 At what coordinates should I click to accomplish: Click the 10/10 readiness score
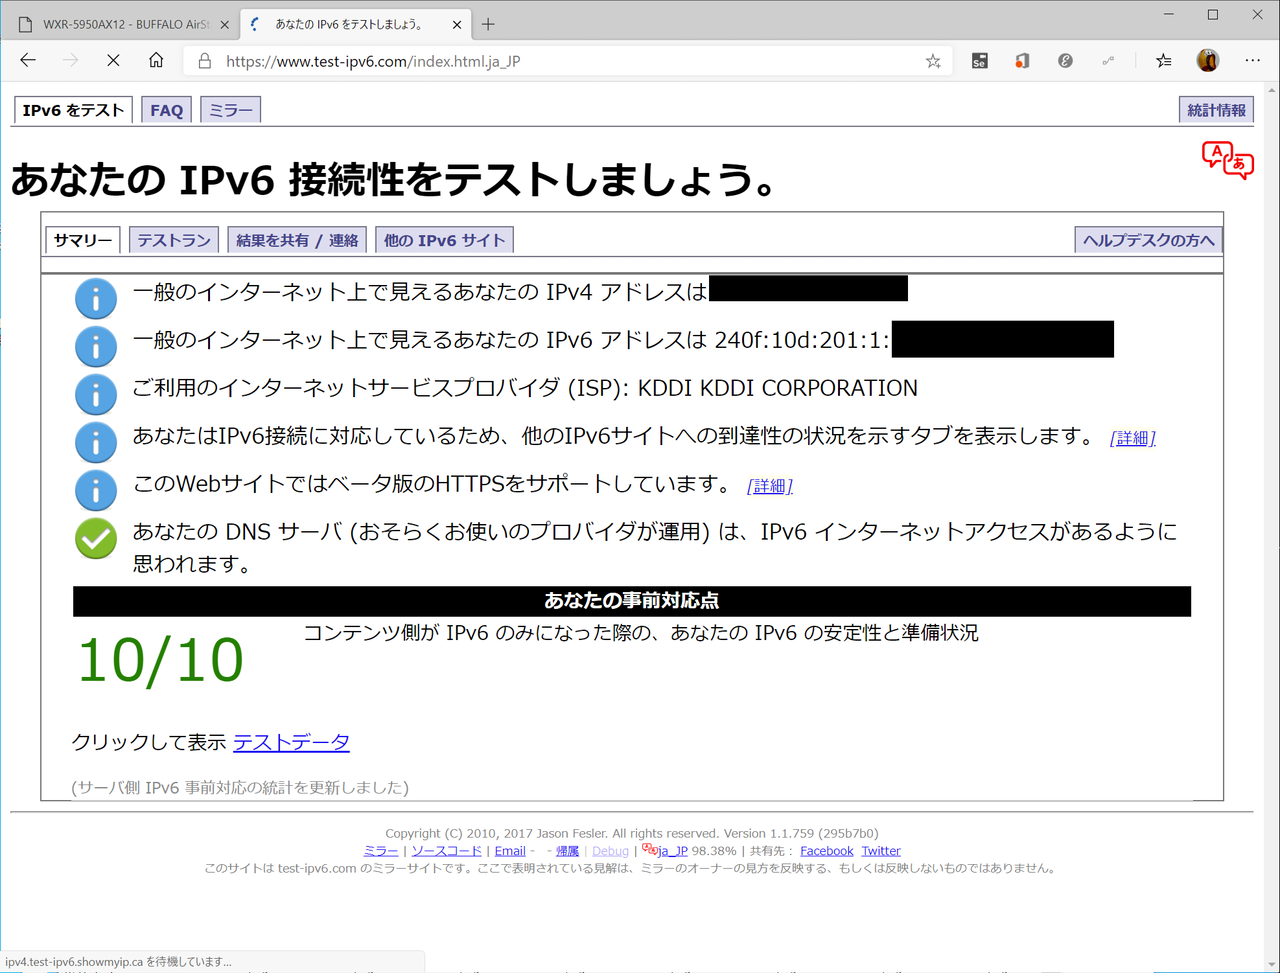tap(160, 661)
